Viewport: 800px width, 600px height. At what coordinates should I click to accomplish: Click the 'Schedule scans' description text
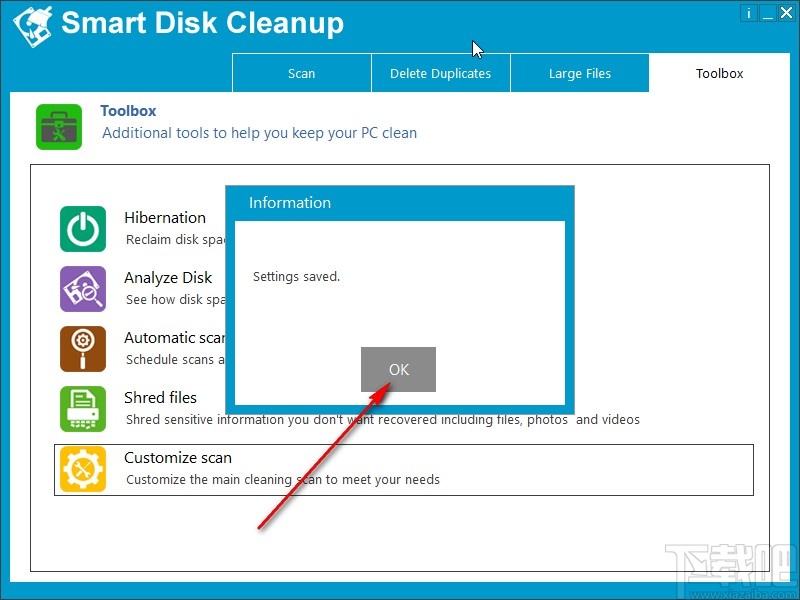click(176, 360)
